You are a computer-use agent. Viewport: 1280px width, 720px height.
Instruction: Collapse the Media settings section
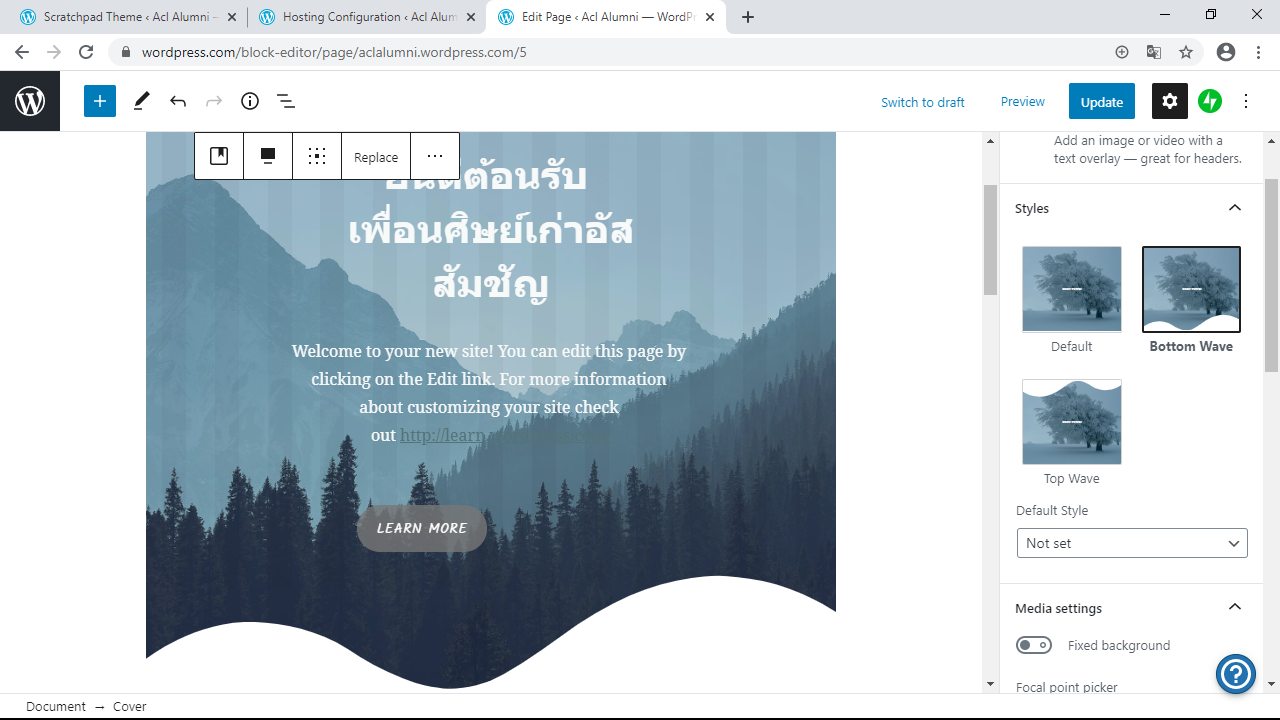[x=1235, y=608]
